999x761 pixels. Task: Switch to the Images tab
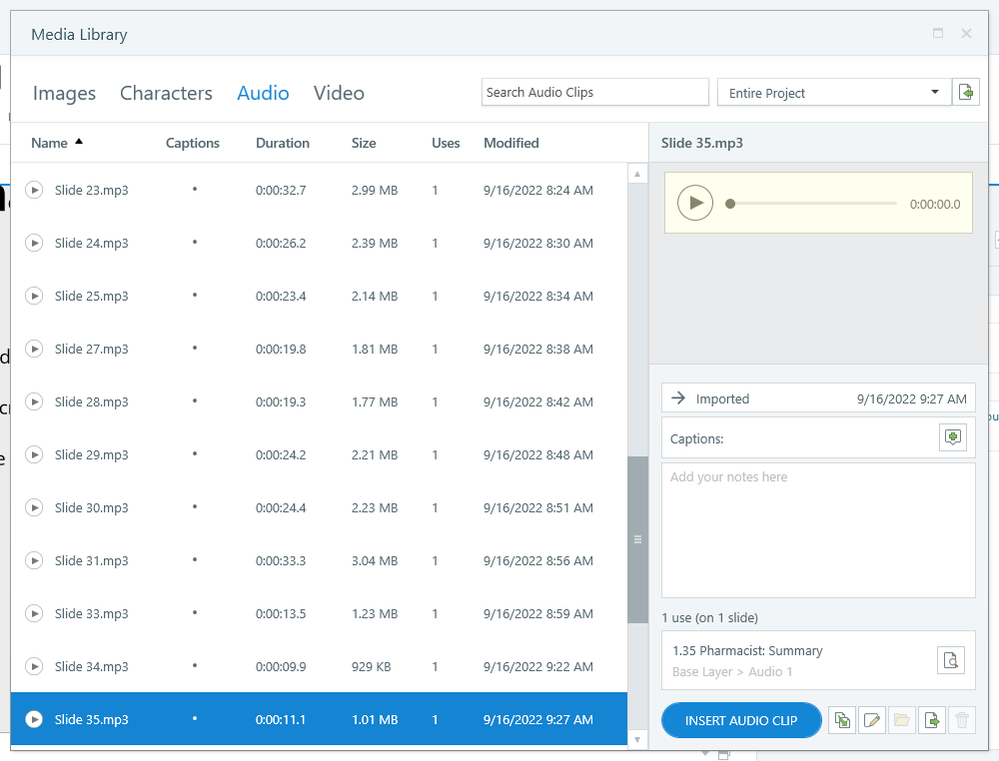coord(64,93)
